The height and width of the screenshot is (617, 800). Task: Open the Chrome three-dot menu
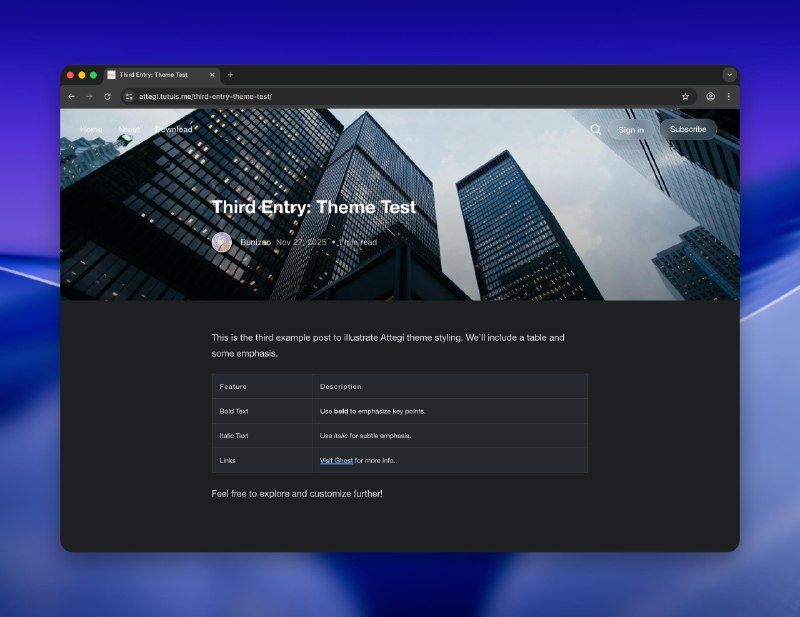(x=728, y=97)
